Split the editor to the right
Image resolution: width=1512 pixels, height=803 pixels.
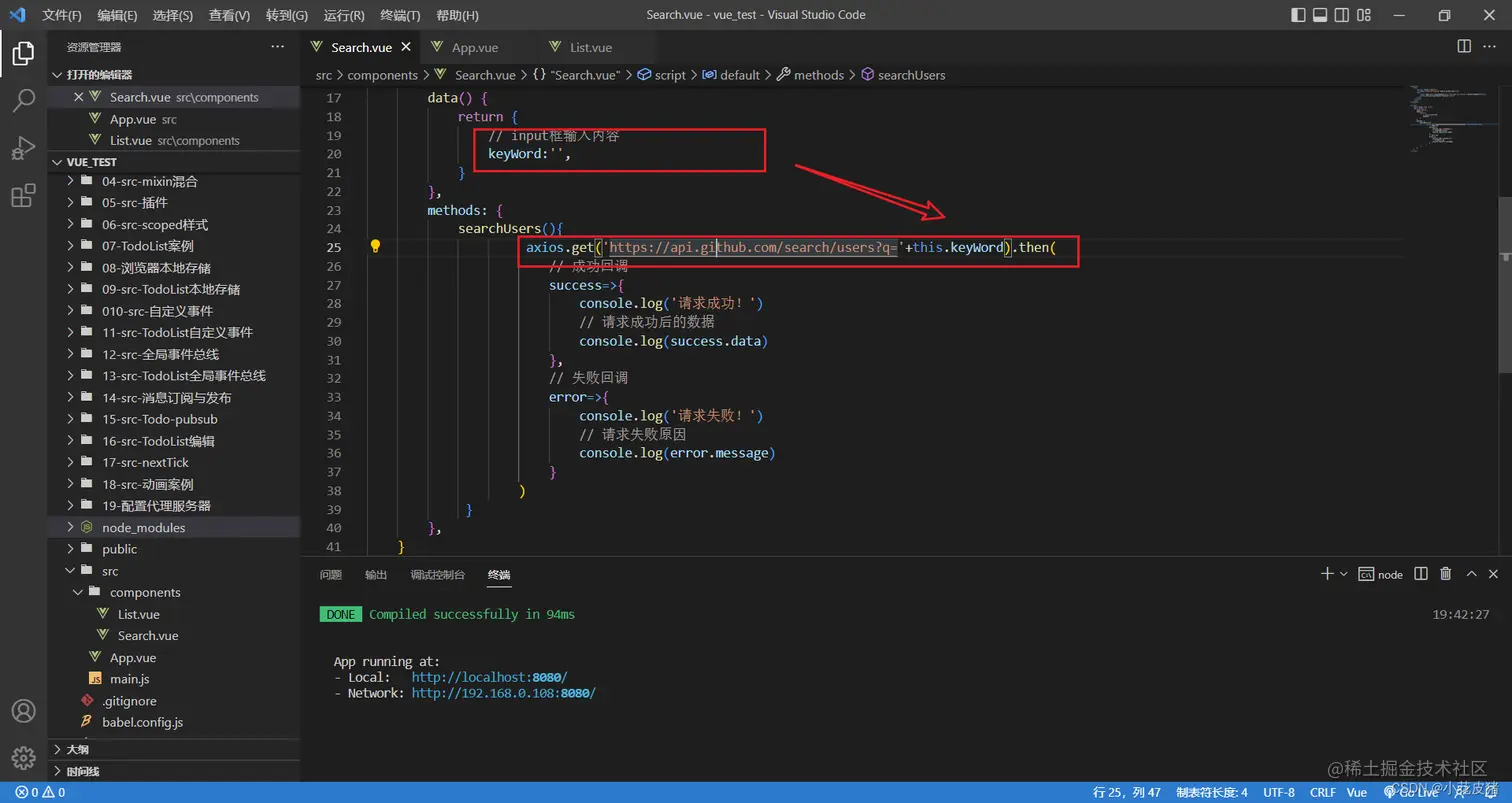coord(1464,47)
